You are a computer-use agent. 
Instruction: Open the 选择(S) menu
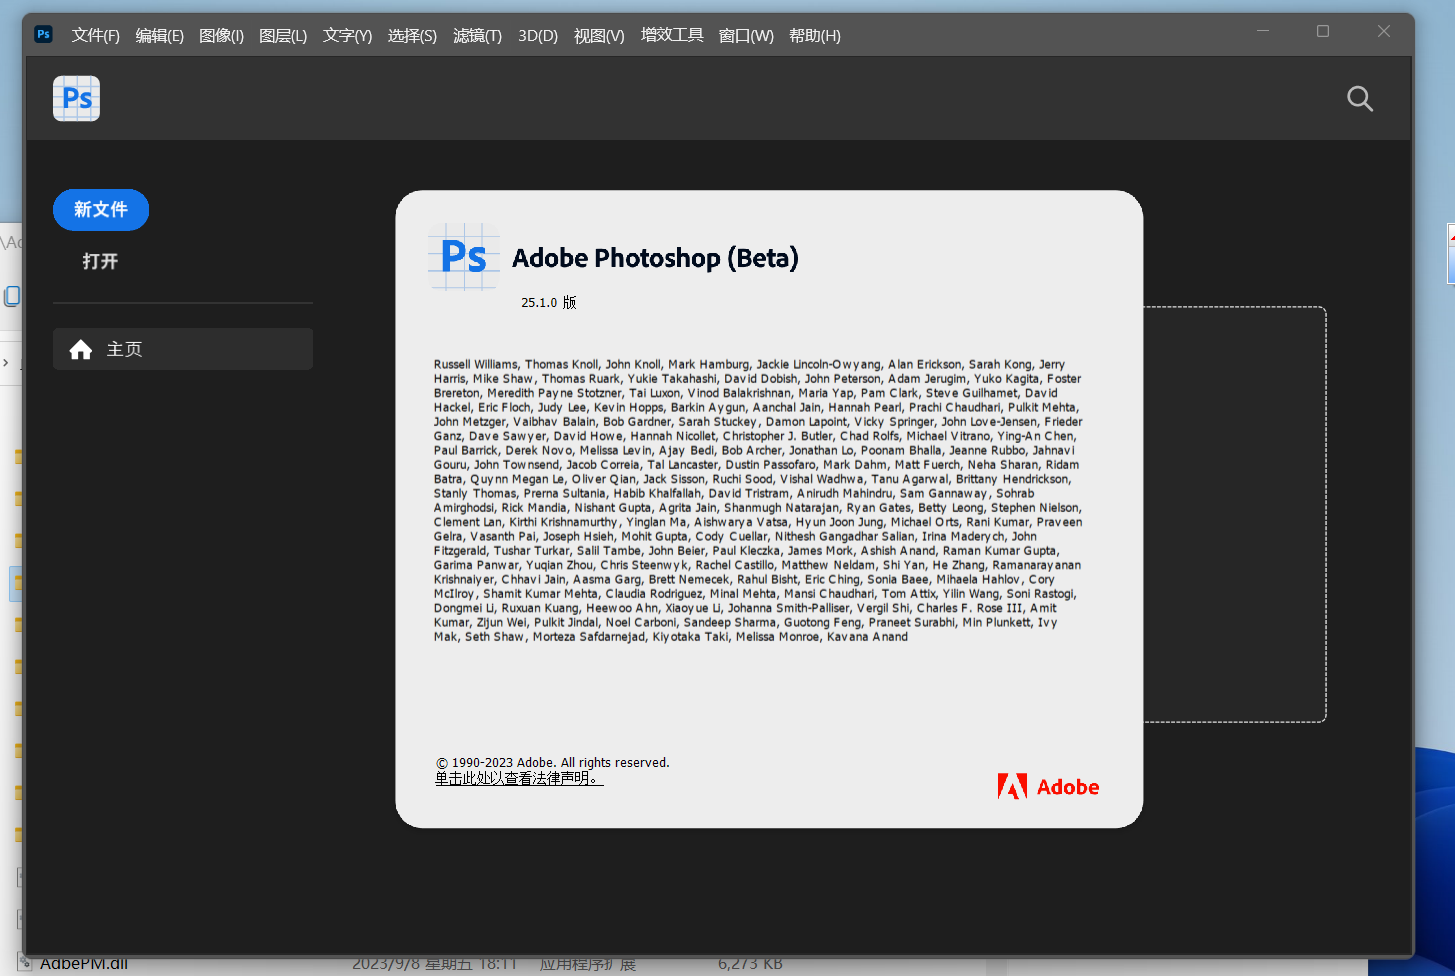point(412,35)
